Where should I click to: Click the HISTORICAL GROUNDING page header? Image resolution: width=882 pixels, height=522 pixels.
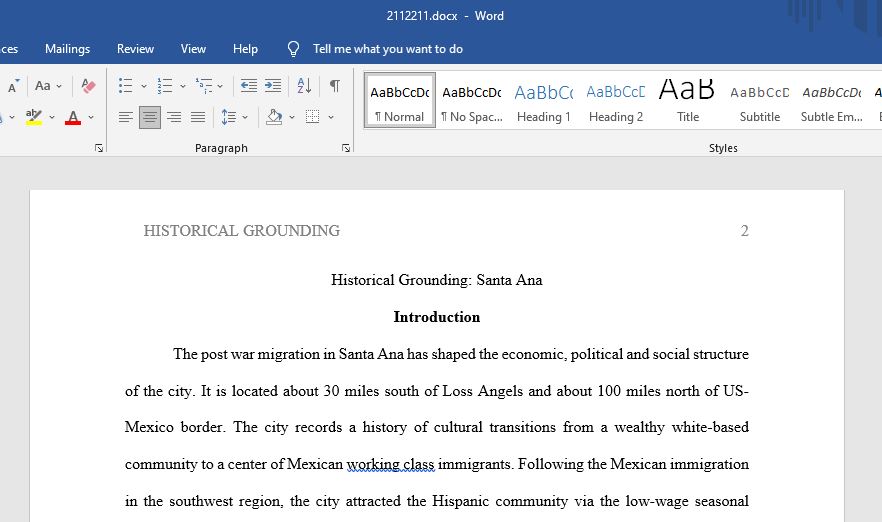[241, 231]
